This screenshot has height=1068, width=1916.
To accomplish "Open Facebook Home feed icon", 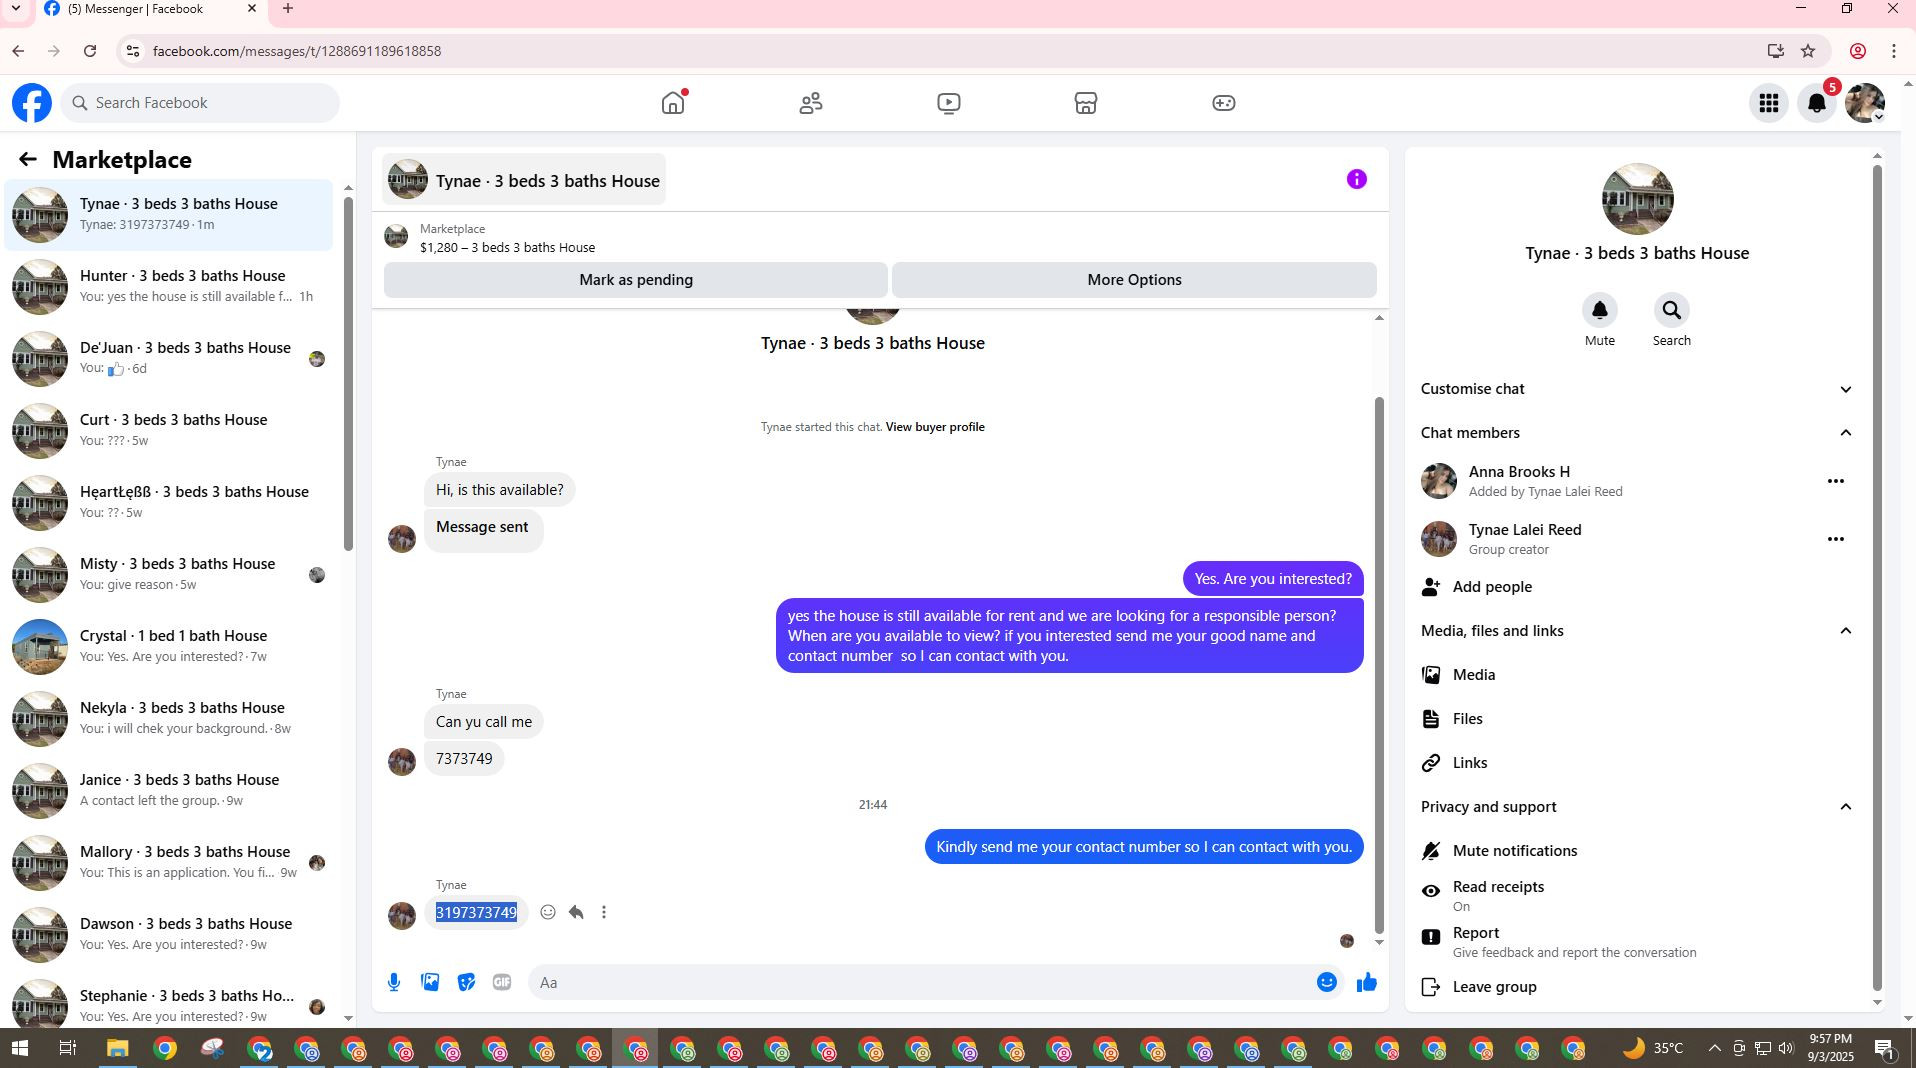I will click(x=673, y=103).
